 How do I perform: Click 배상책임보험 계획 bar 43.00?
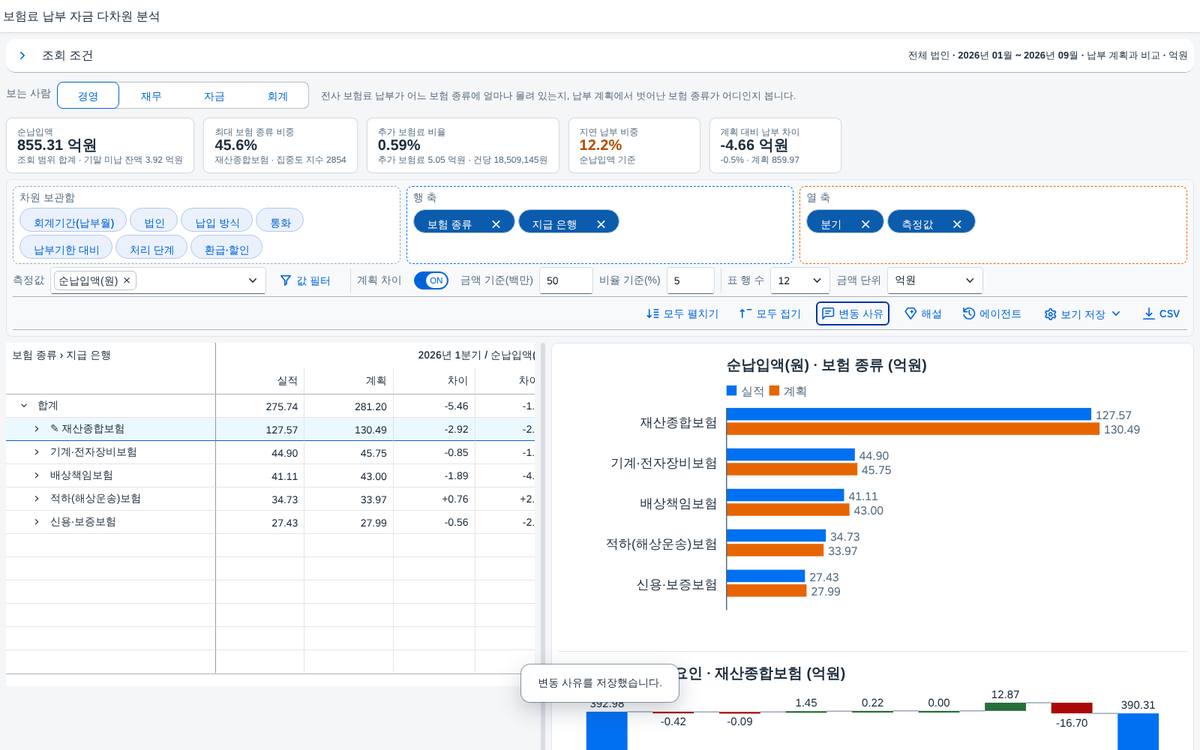(x=788, y=510)
